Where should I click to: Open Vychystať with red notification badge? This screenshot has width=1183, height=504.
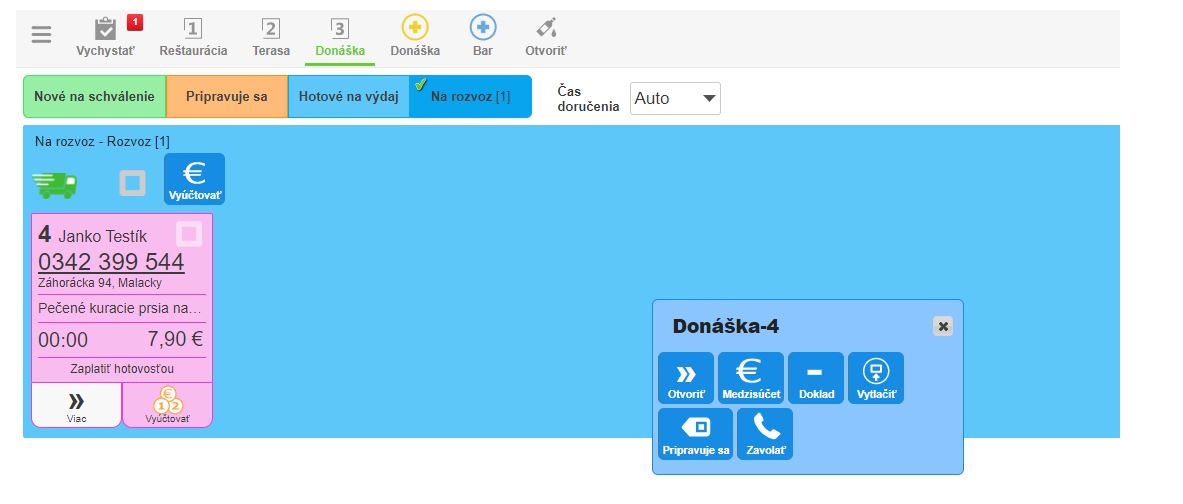tap(106, 38)
